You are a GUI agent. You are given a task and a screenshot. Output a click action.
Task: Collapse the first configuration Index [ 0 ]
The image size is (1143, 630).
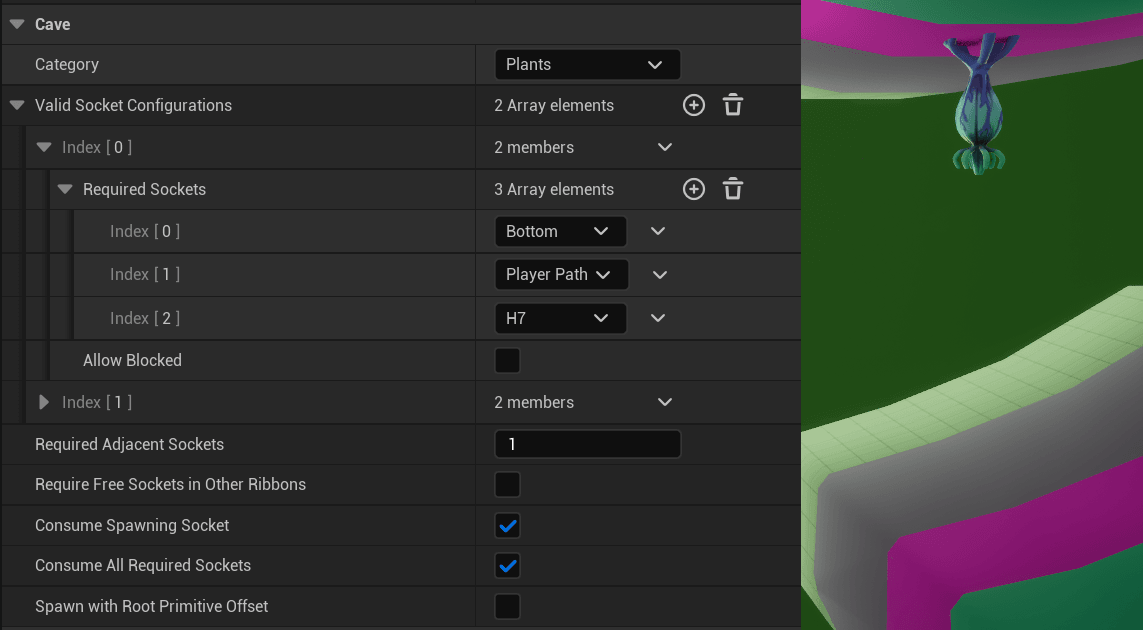pos(44,147)
